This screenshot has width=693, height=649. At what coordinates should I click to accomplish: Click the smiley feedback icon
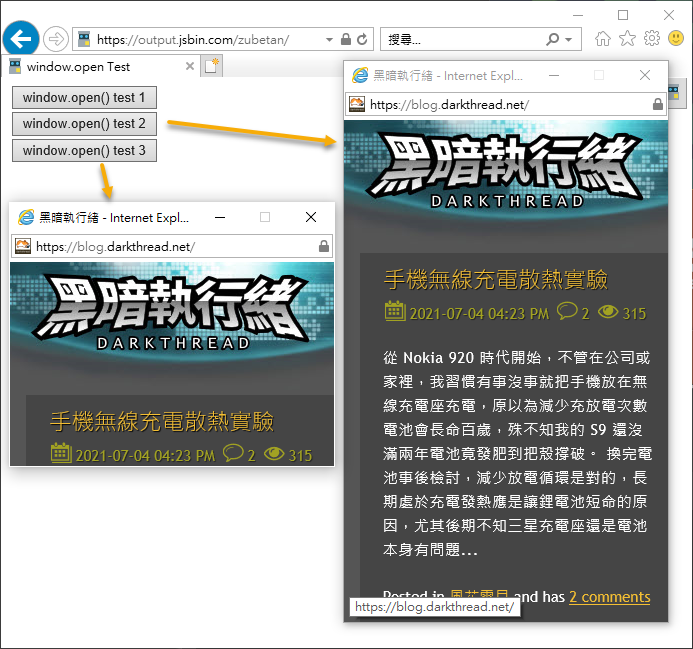[676, 39]
